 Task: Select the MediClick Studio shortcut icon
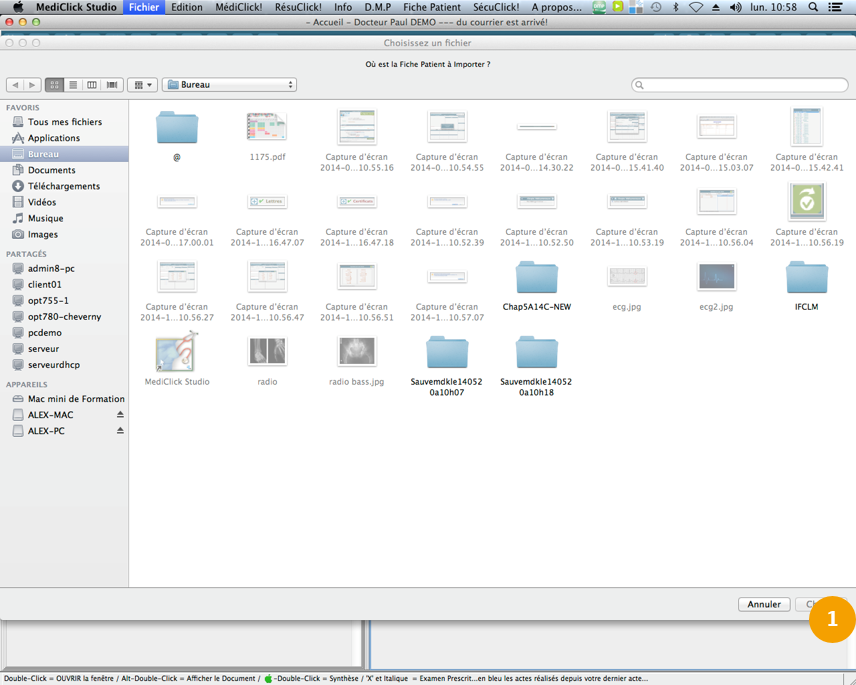176,353
